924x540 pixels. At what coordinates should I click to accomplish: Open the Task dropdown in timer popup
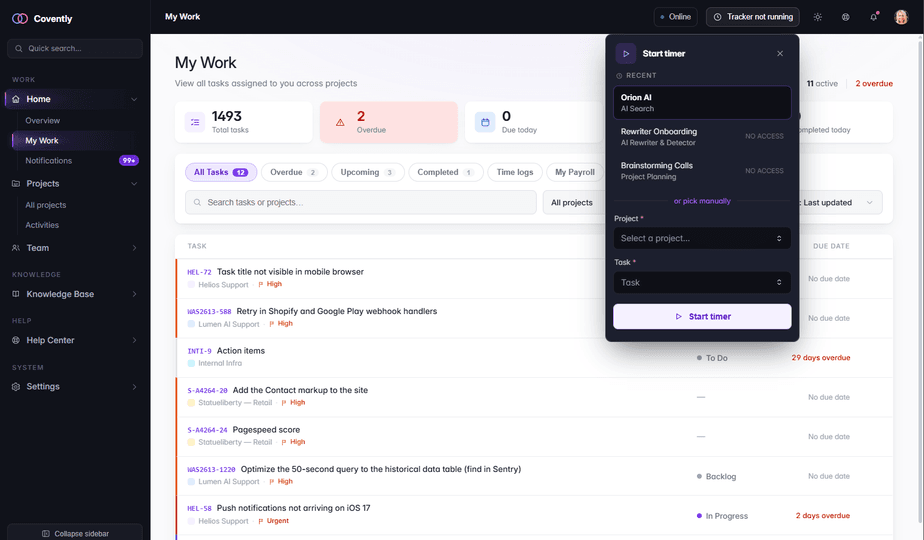(x=702, y=282)
